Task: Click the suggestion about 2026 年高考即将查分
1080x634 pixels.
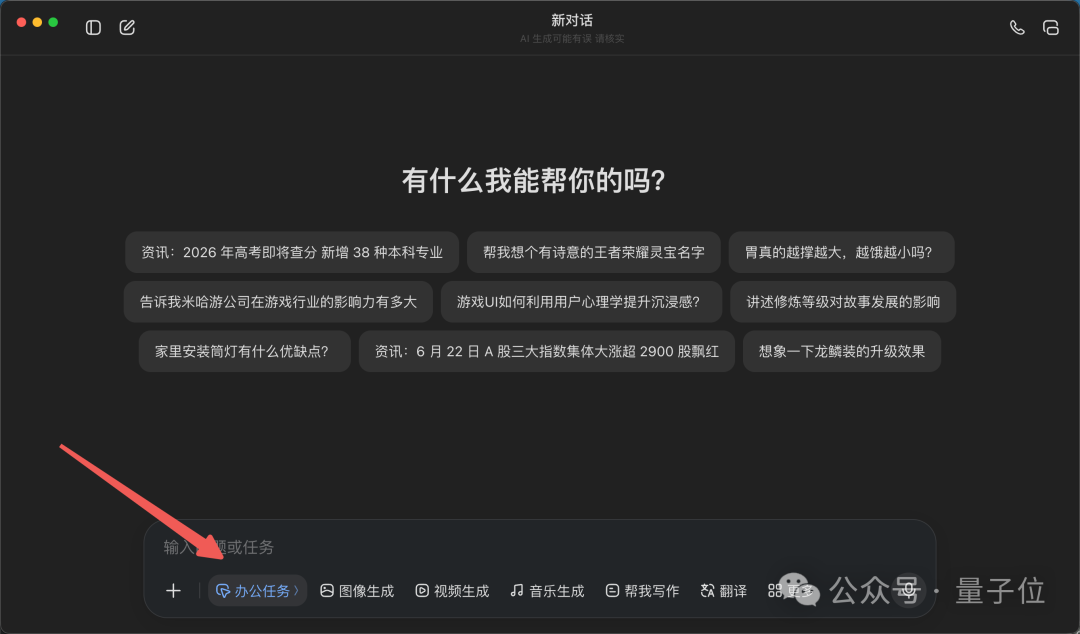Action: pos(292,252)
